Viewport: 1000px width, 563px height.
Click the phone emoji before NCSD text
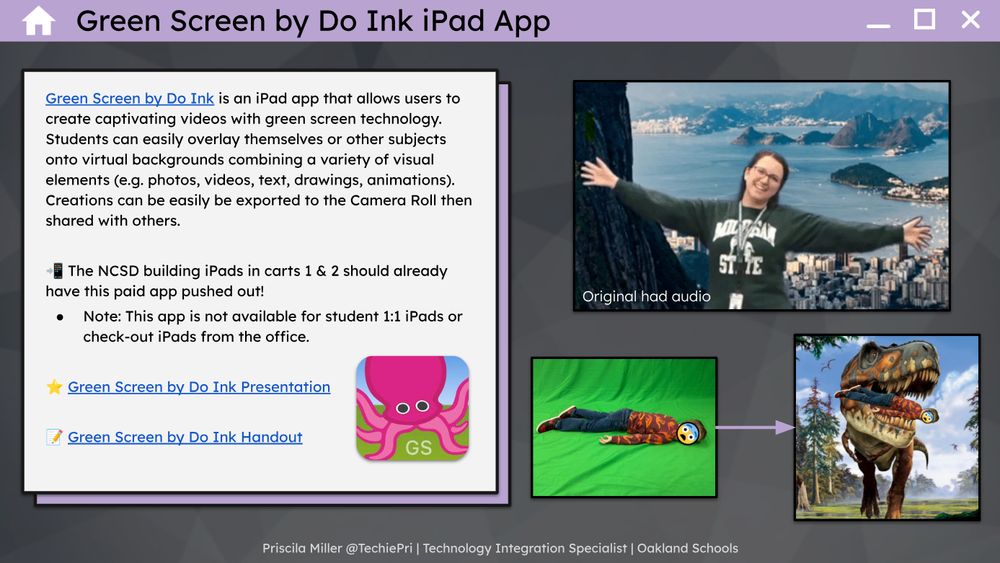55,271
